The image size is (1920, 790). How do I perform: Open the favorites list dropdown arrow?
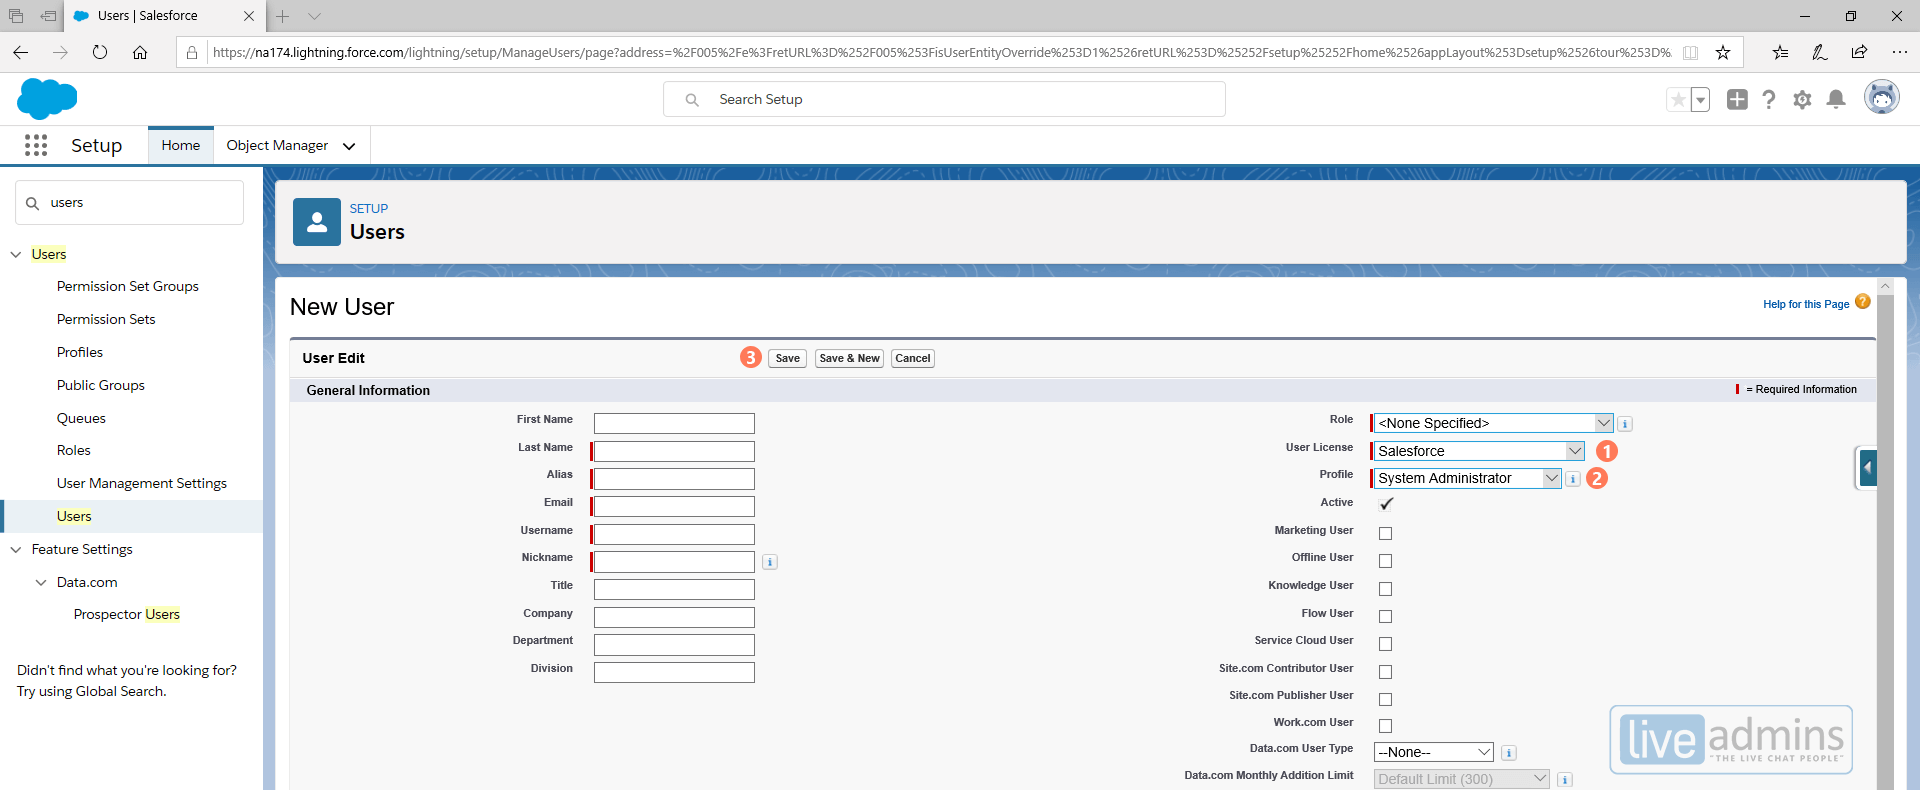(1700, 99)
